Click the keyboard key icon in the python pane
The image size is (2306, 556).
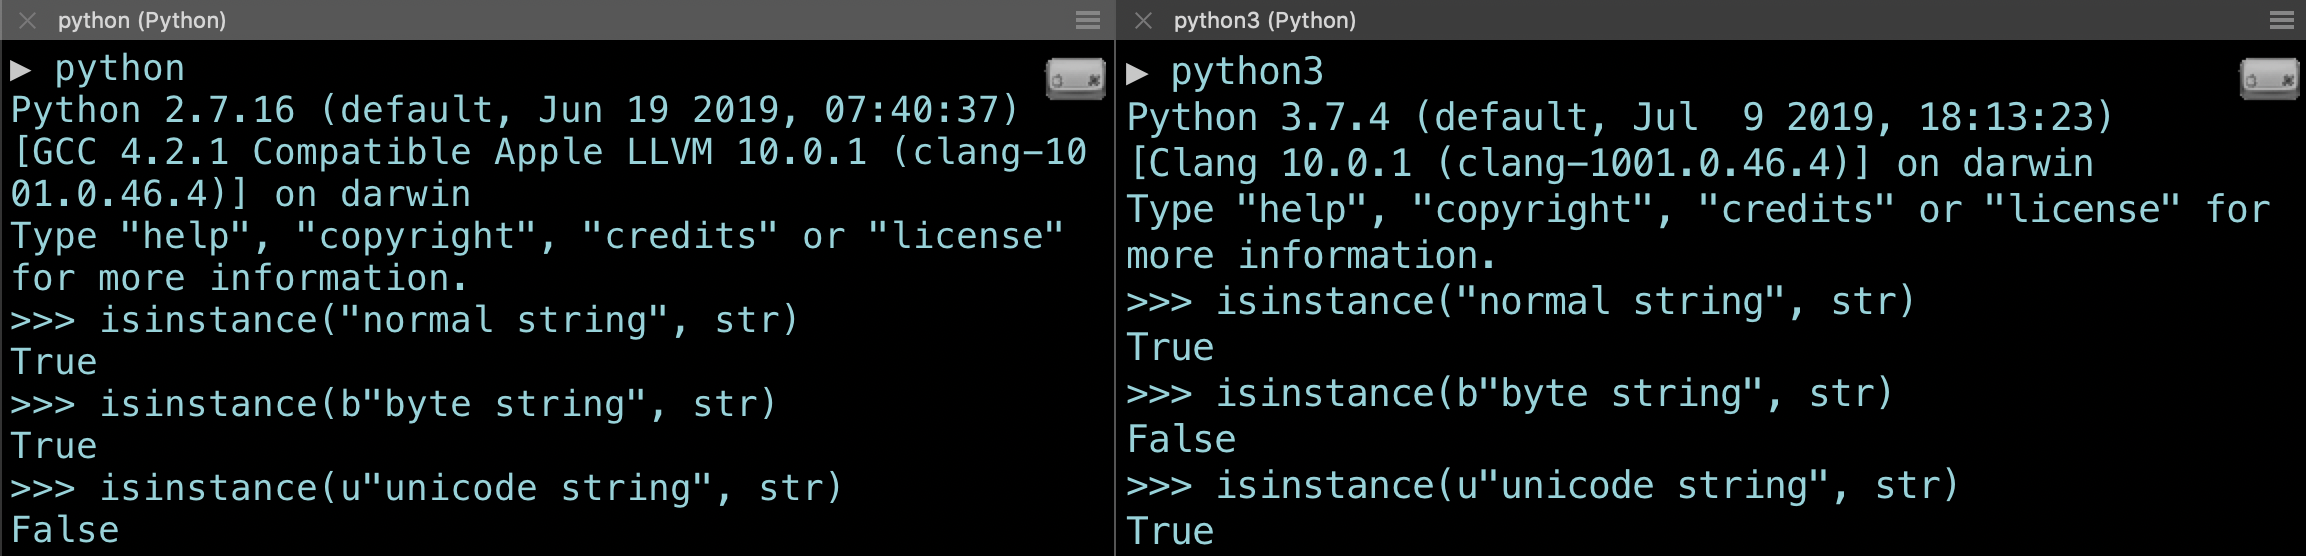pos(1075,79)
